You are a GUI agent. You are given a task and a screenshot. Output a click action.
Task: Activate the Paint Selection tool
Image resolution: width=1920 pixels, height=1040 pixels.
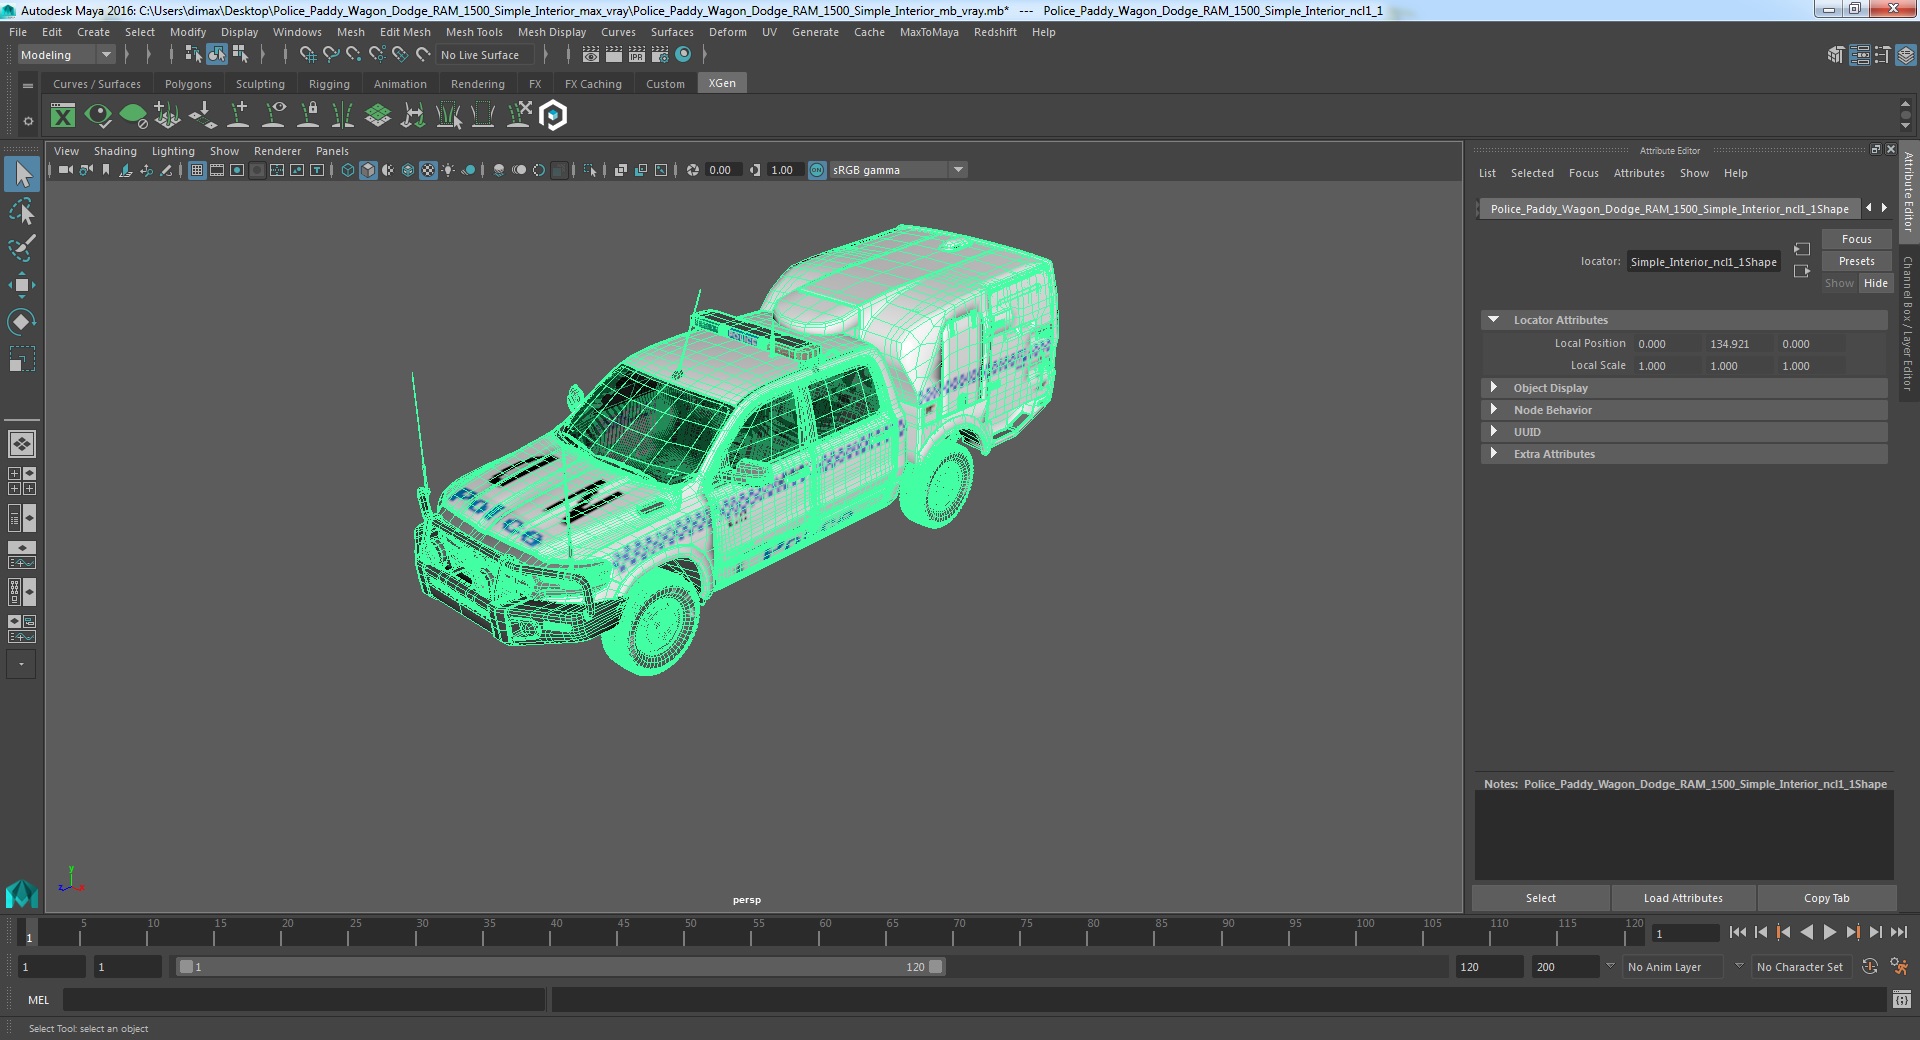pos(22,247)
